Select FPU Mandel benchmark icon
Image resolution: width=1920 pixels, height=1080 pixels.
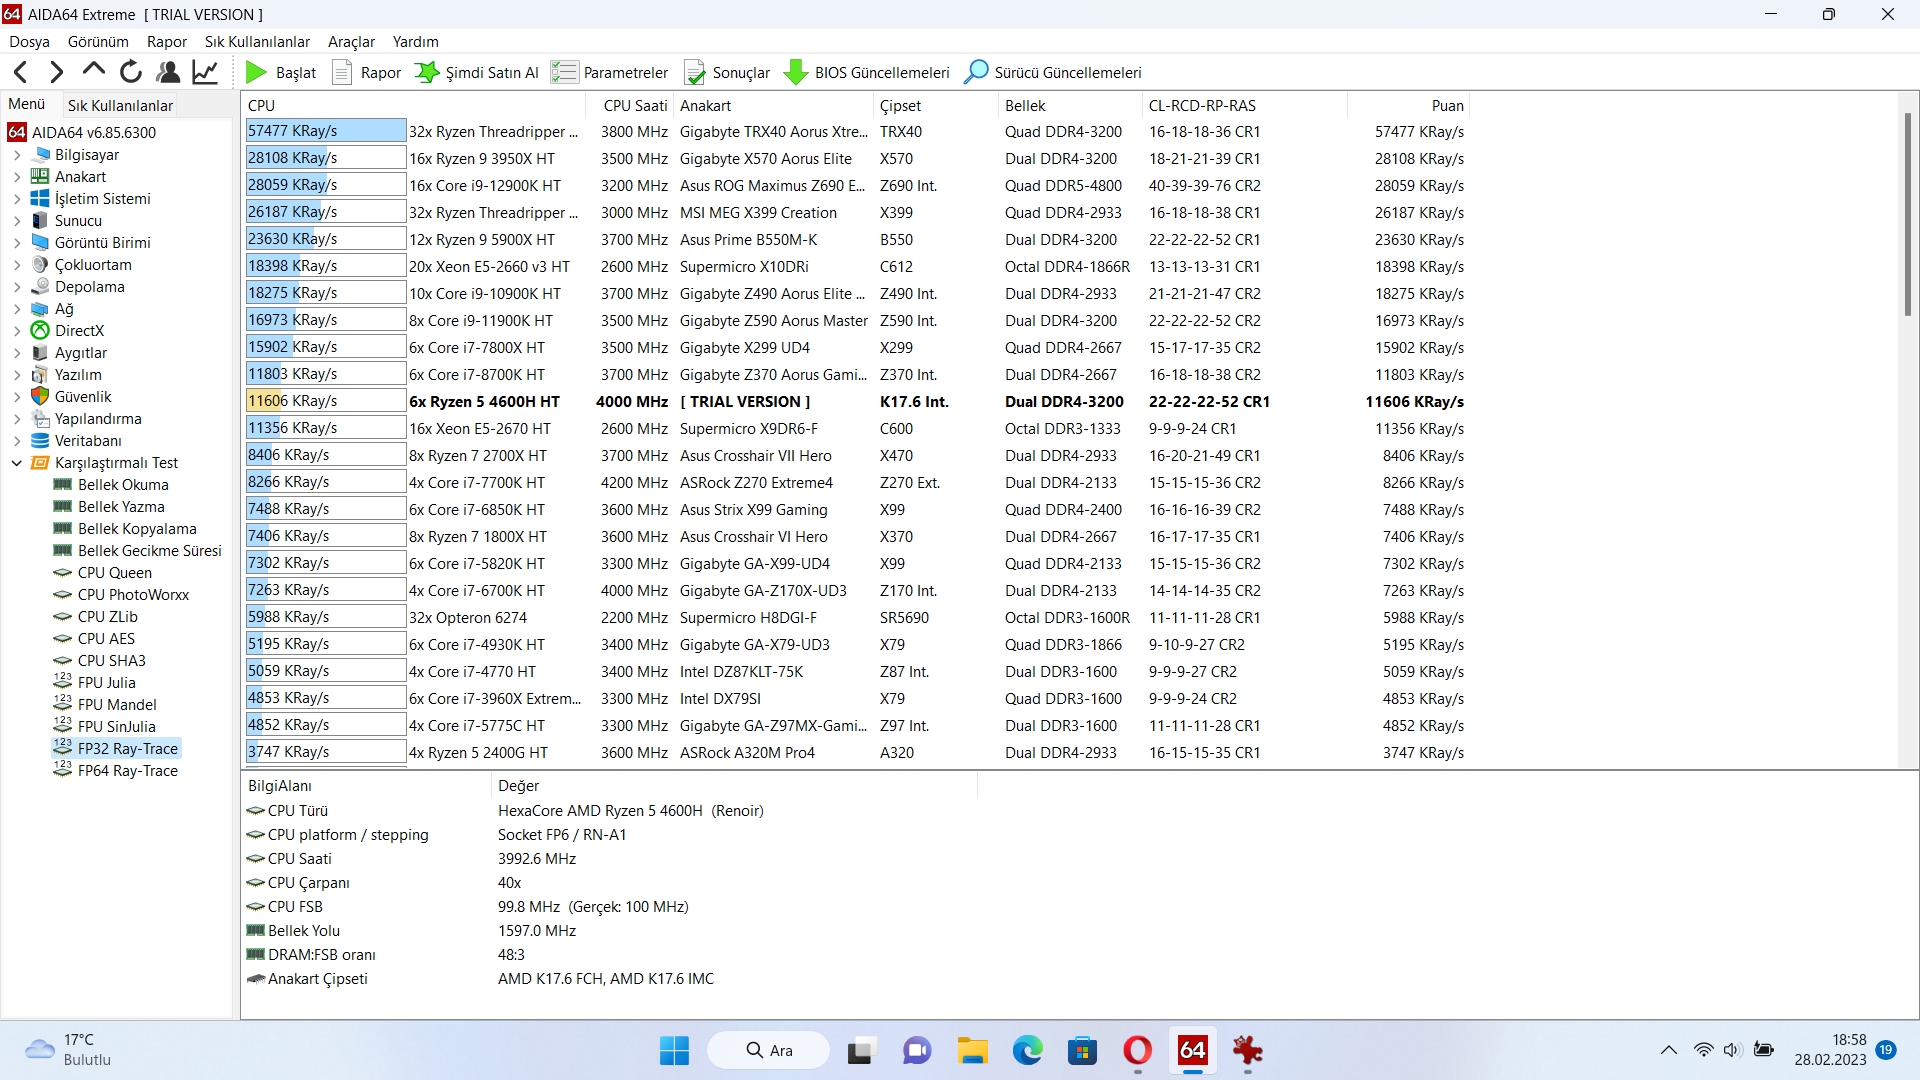coord(62,704)
